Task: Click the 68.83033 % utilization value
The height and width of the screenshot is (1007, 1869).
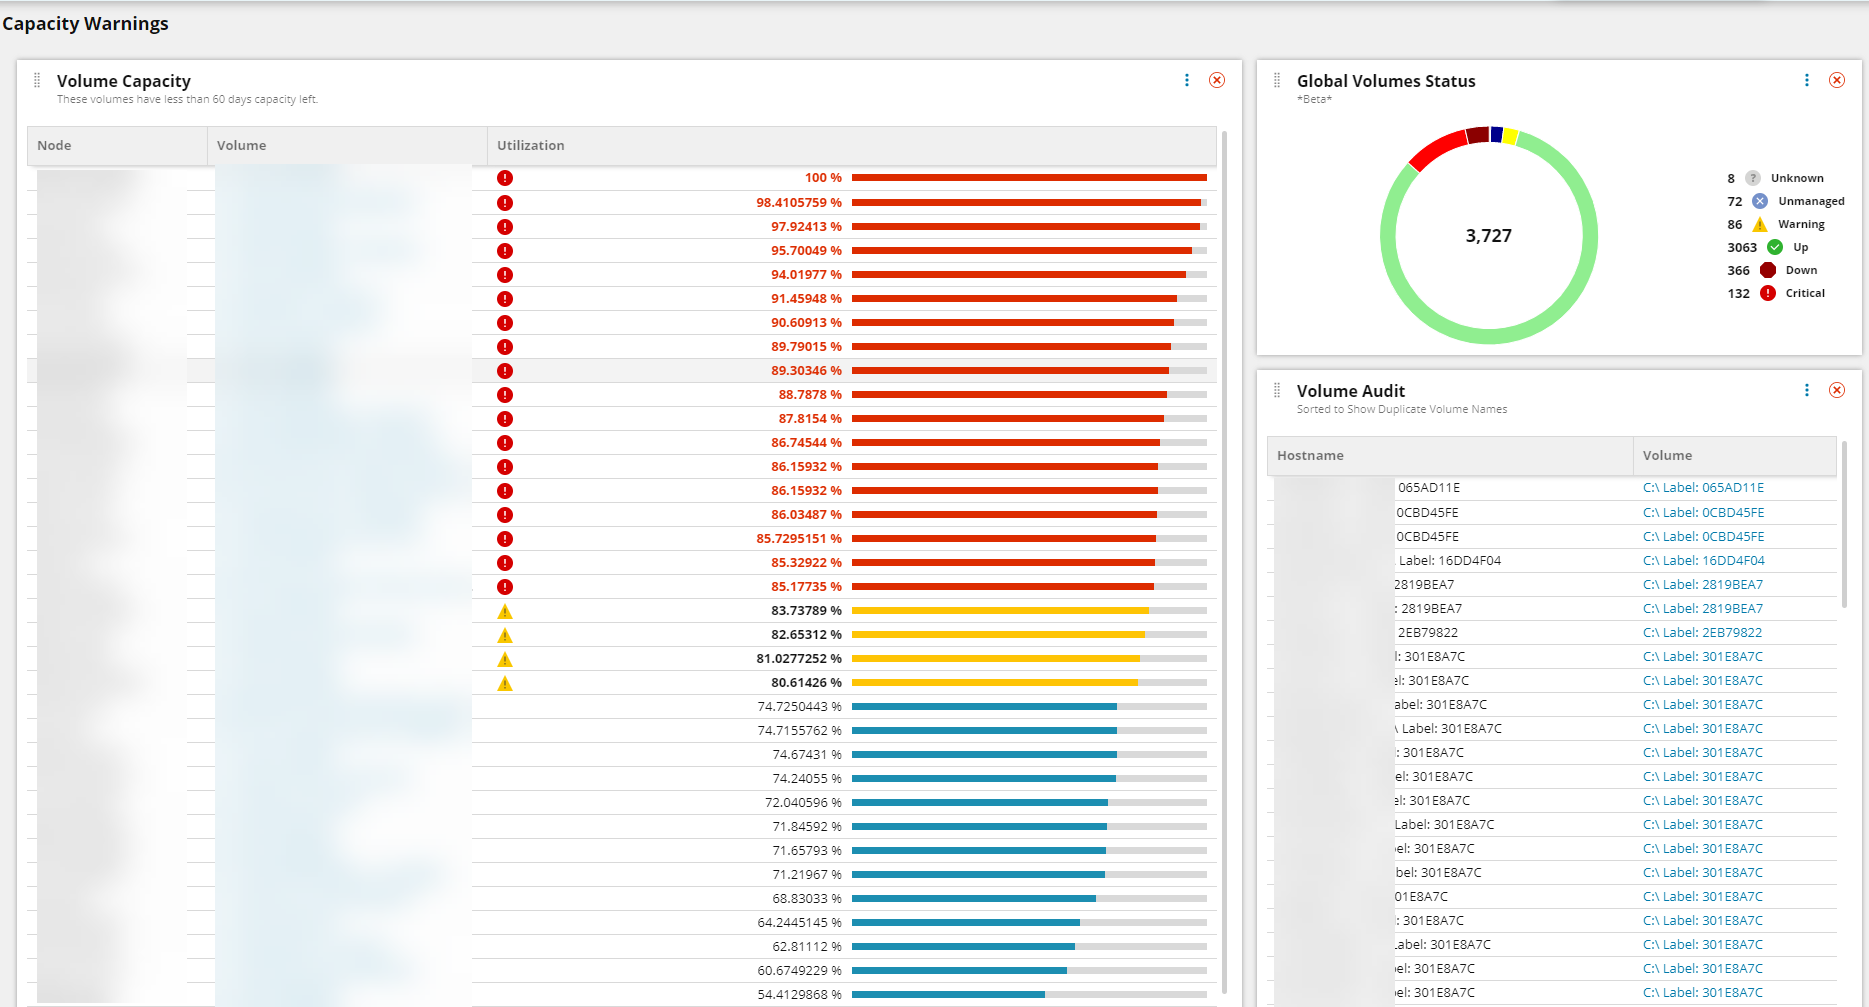Action: [807, 899]
